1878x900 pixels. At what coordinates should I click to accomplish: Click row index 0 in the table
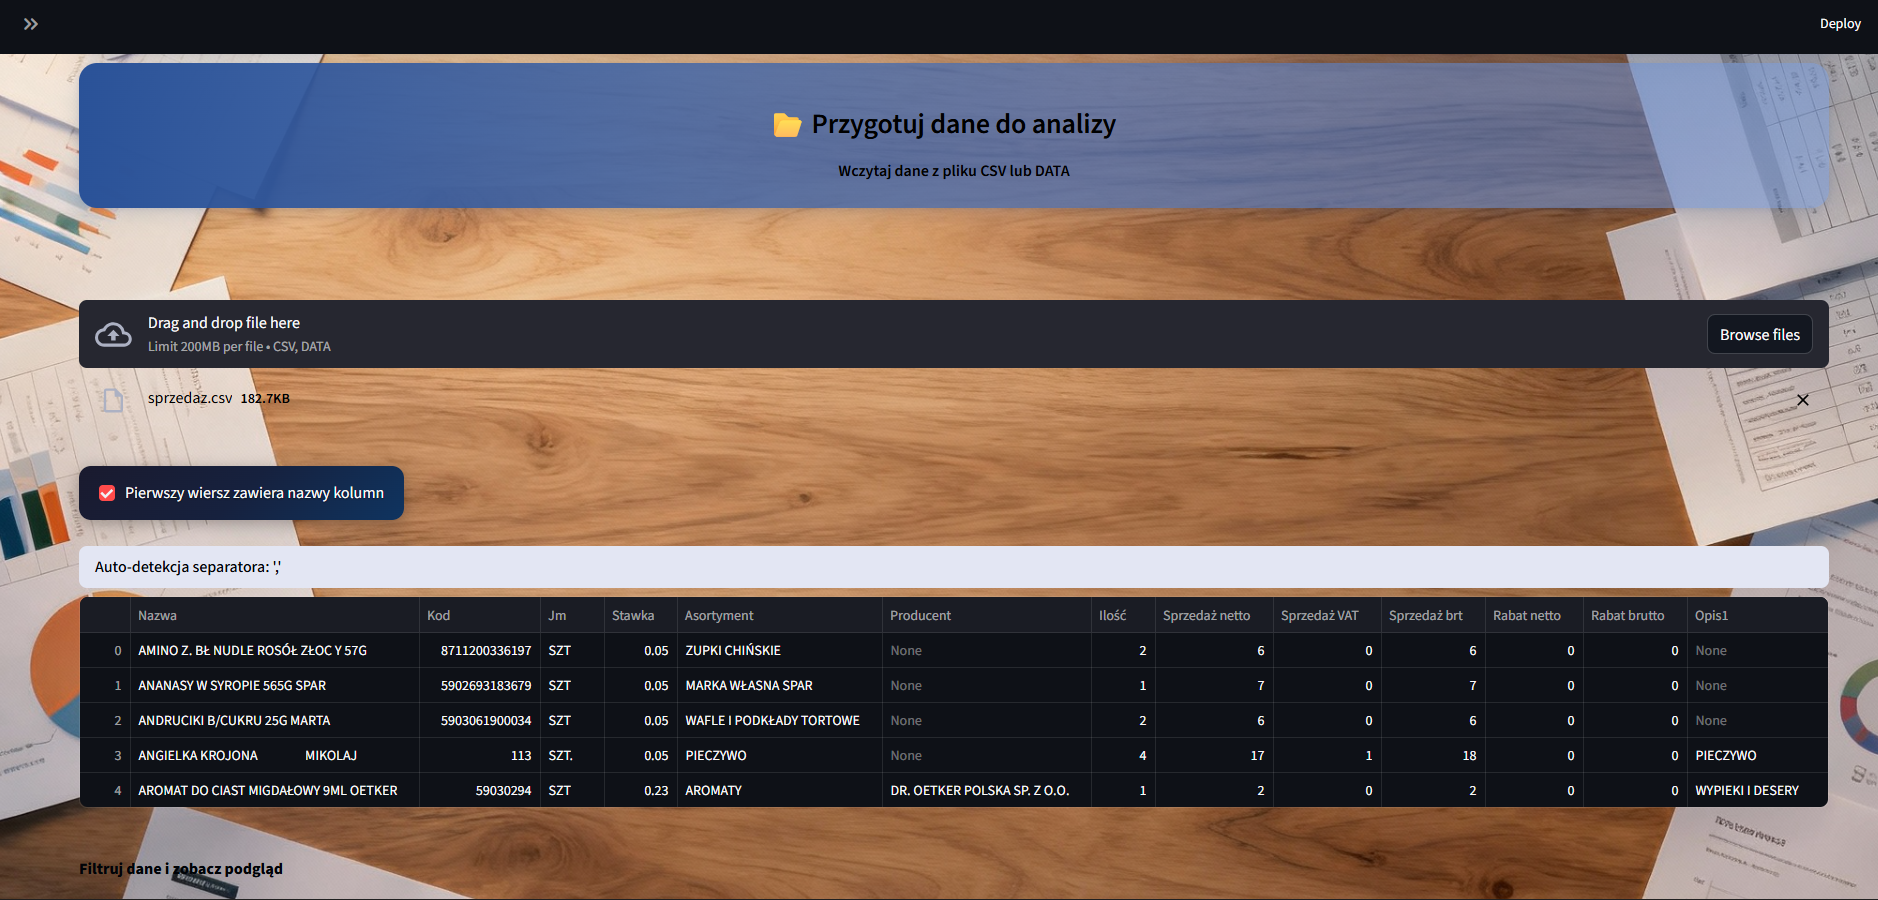click(x=105, y=650)
